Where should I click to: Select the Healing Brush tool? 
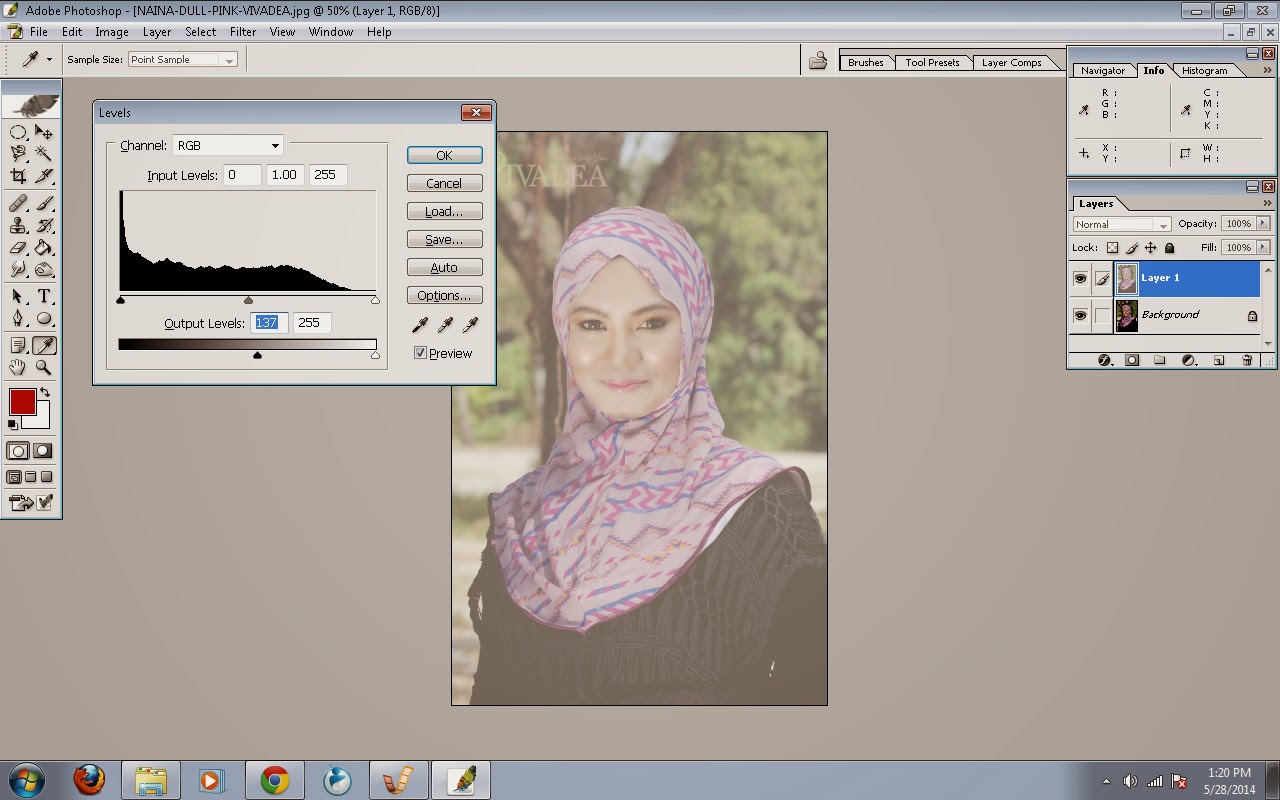click(x=16, y=203)
